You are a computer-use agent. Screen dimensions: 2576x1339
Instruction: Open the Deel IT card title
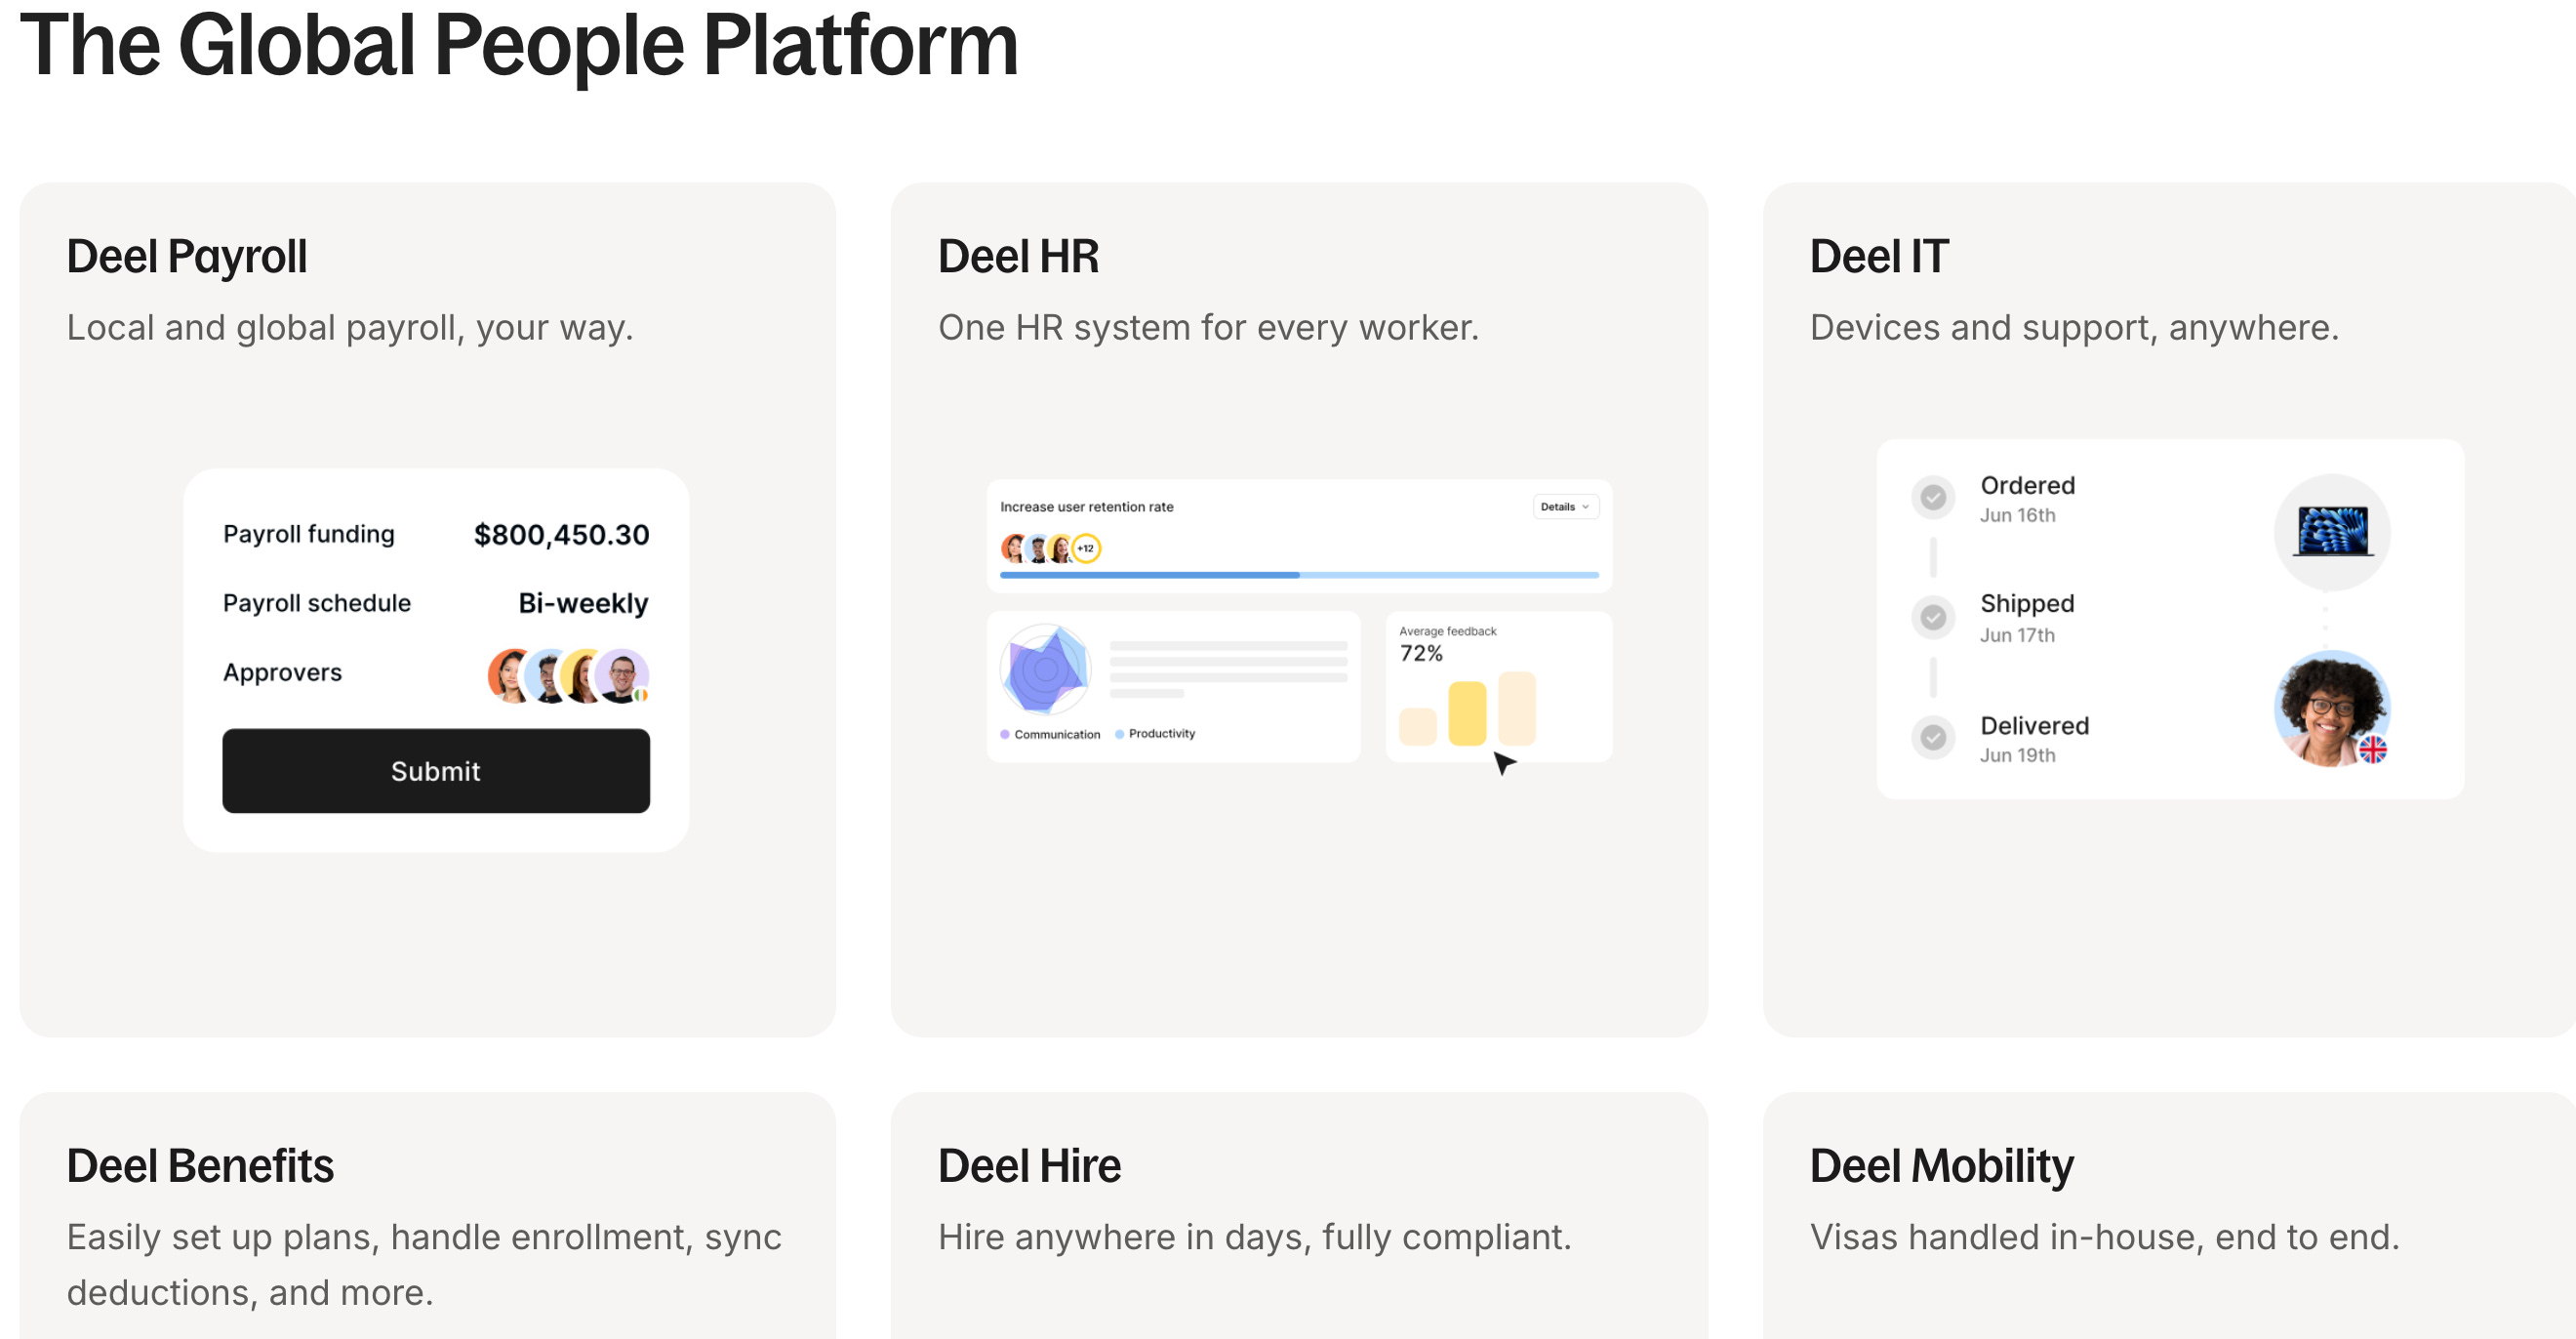1878,256
